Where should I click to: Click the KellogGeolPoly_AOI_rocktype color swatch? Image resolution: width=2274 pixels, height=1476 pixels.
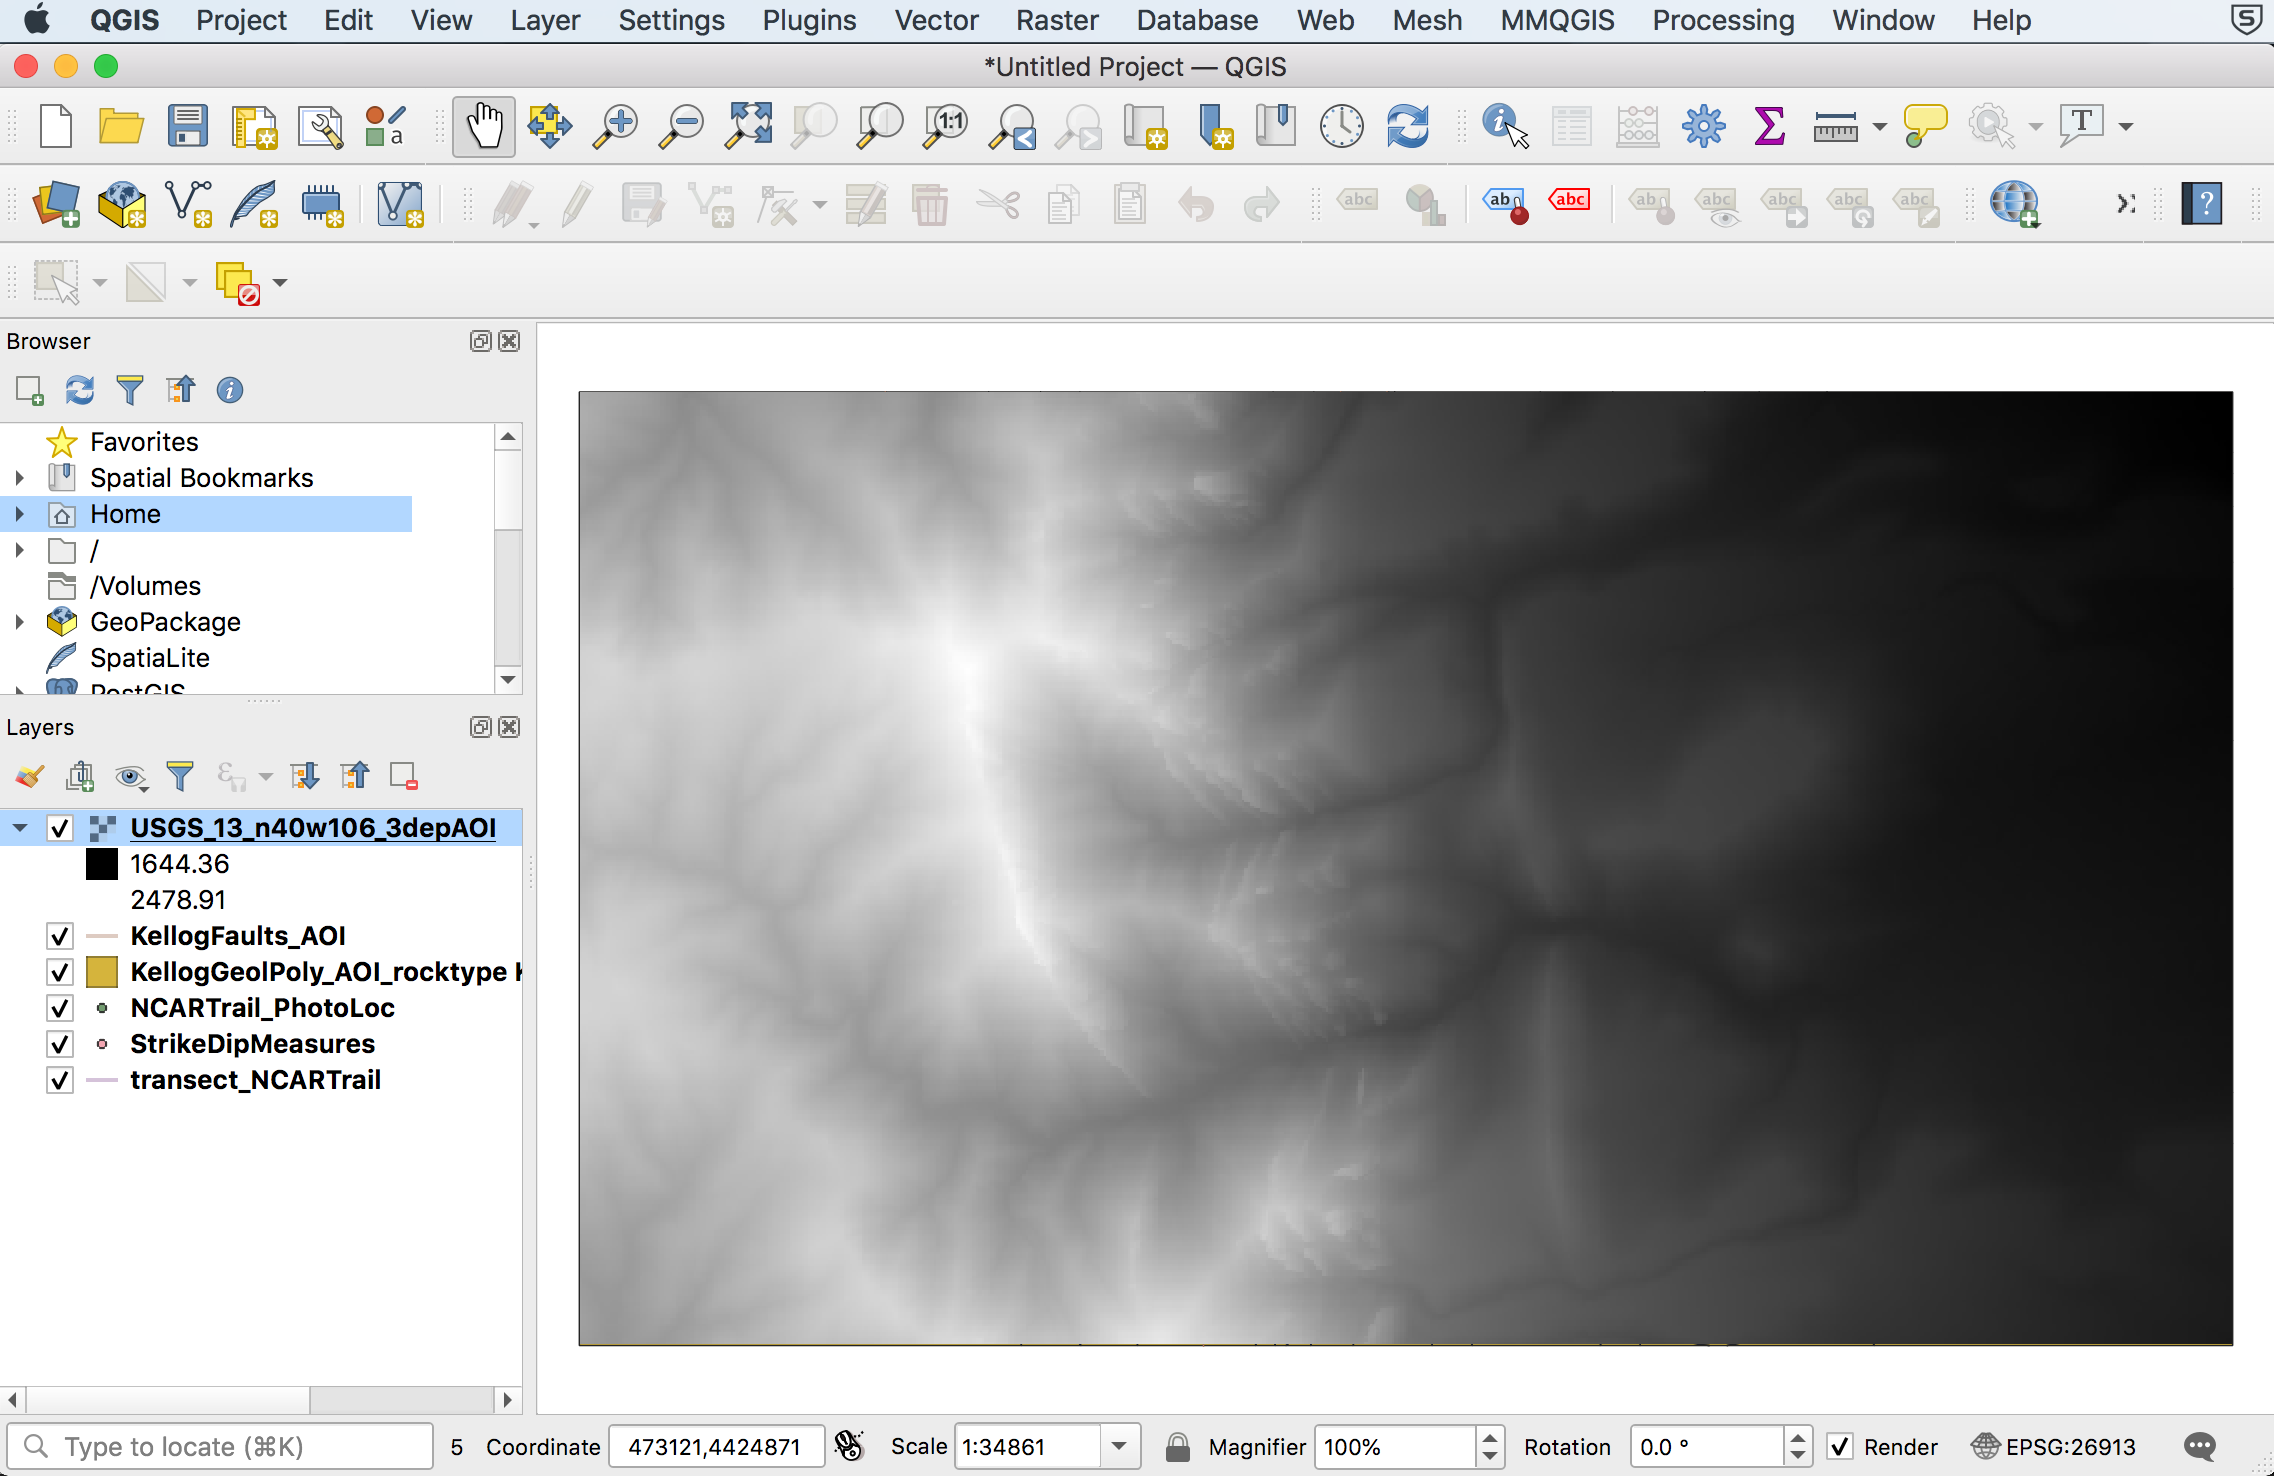click(102, 972)
